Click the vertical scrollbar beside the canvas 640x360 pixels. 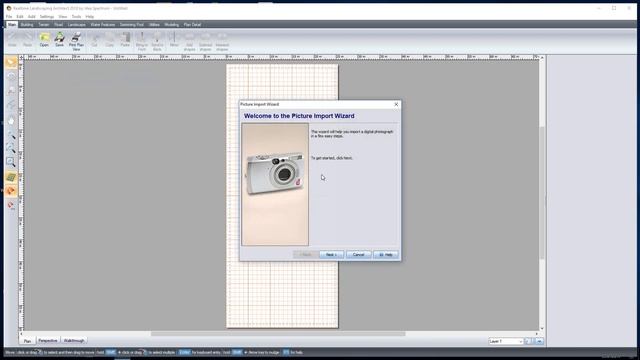(542, 193)
